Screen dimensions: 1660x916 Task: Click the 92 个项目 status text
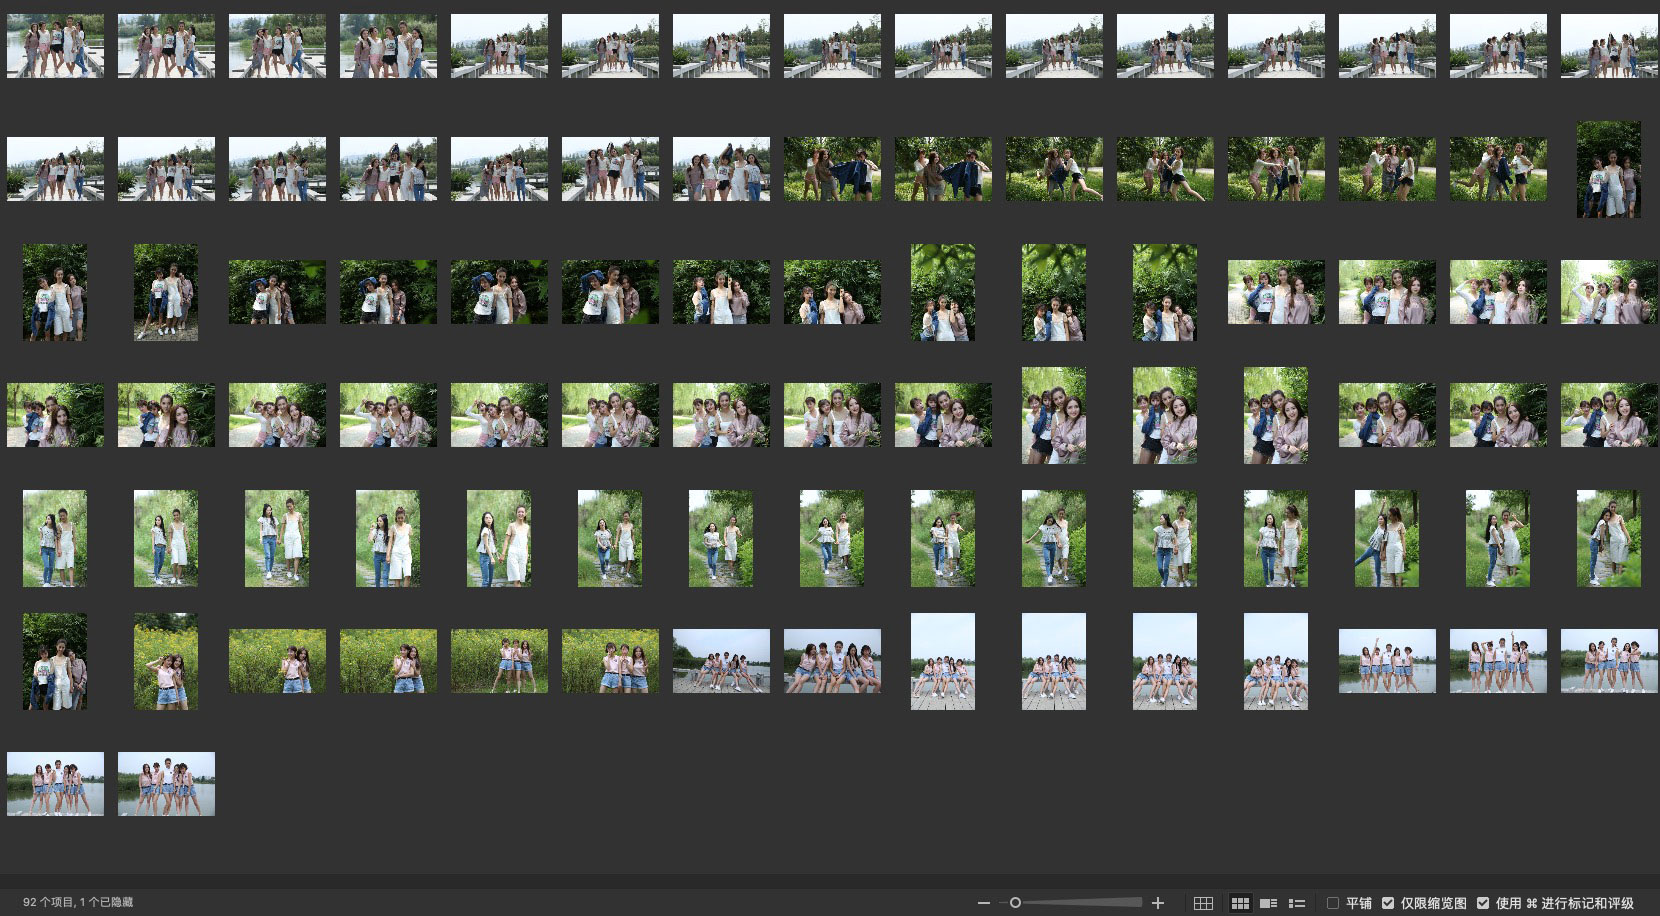[78, 902]
